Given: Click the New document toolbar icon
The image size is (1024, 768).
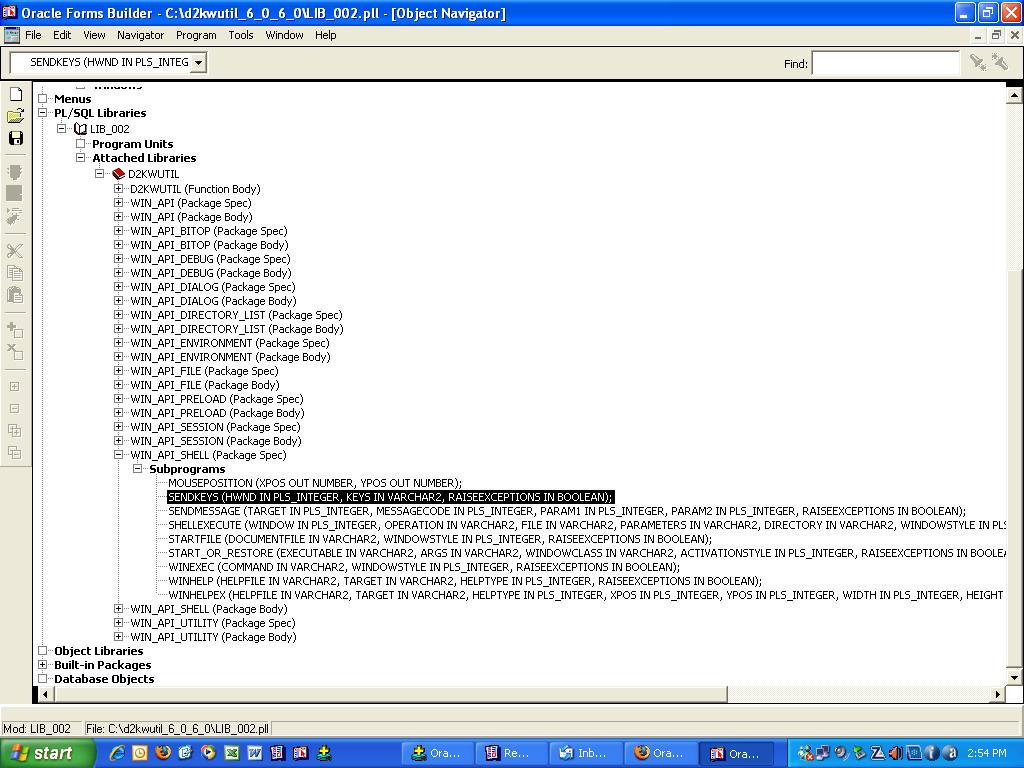Looking at the screenshot, I should pos(15,94).
